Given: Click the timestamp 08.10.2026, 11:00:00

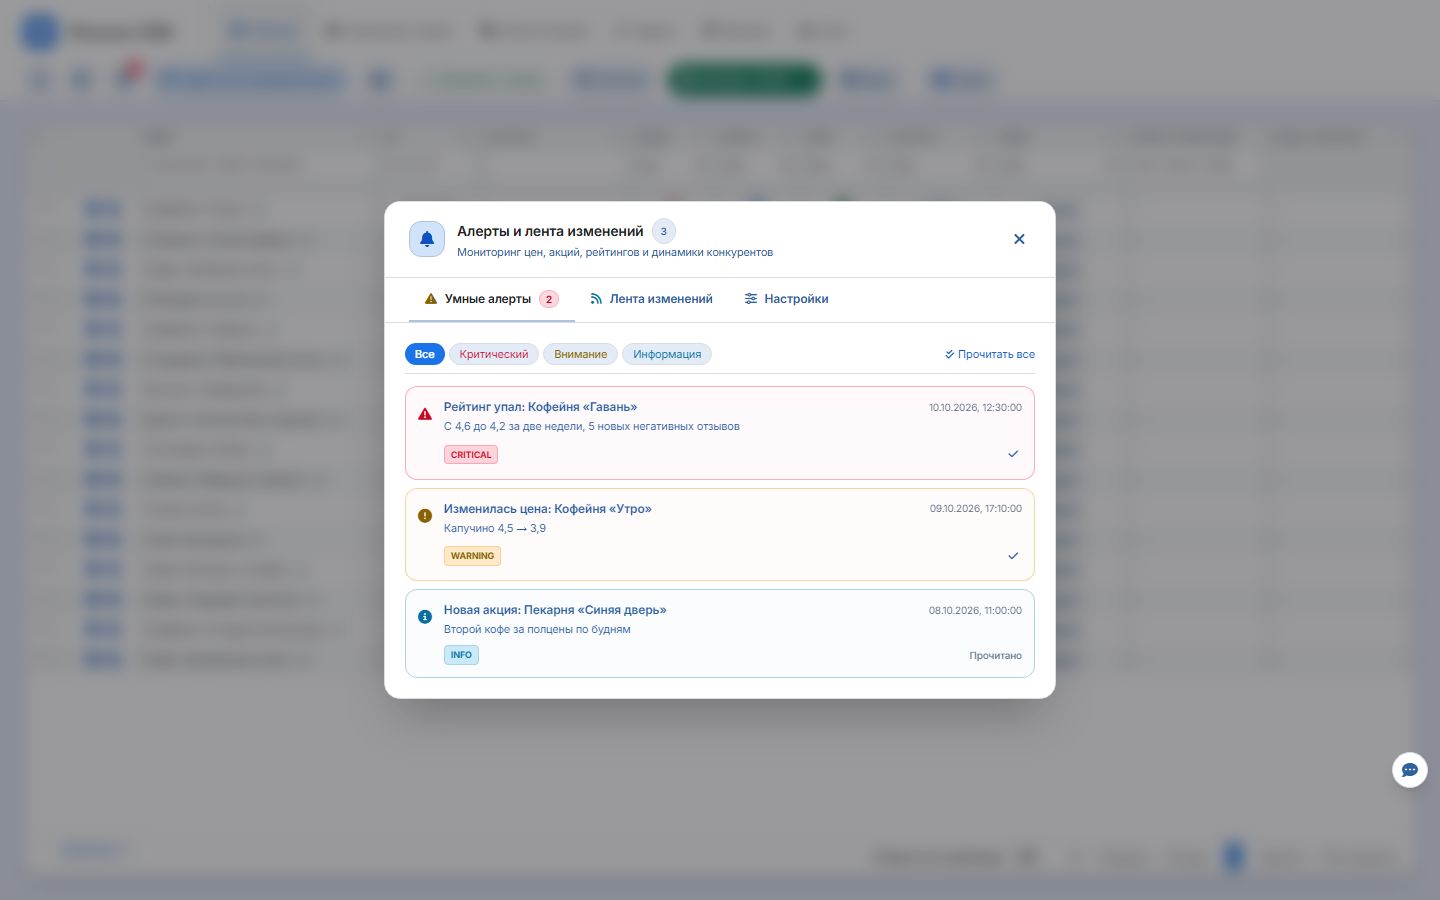Looking at the screenshot, I should pyautogui.click(x=975, y=610).
